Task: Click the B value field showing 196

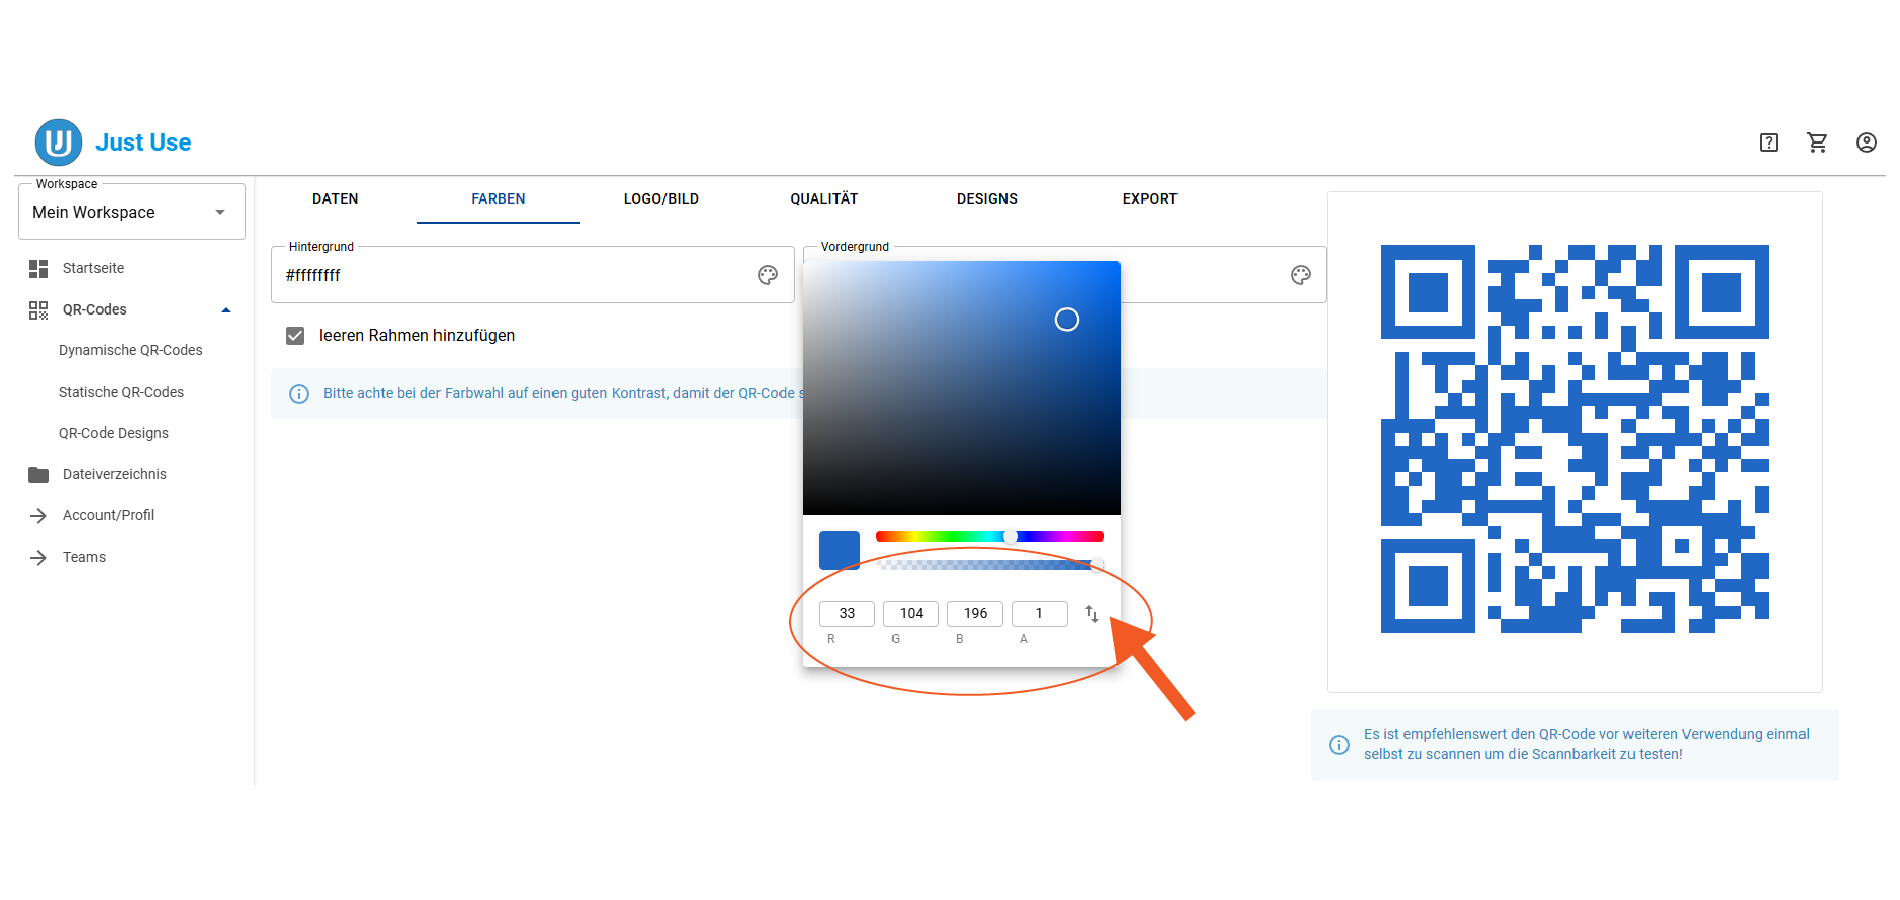Action: [975, 614]
